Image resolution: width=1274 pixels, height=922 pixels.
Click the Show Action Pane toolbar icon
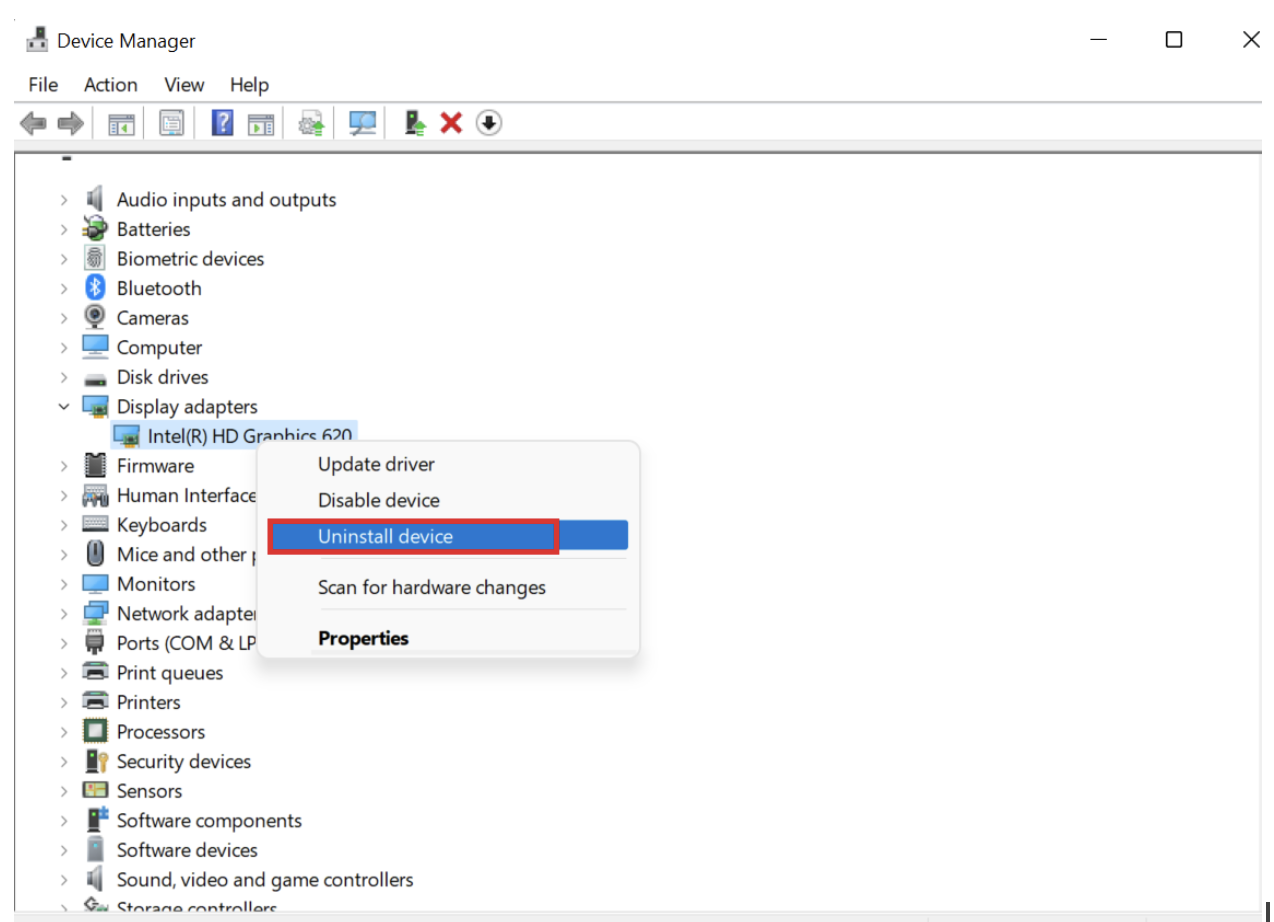261,122
